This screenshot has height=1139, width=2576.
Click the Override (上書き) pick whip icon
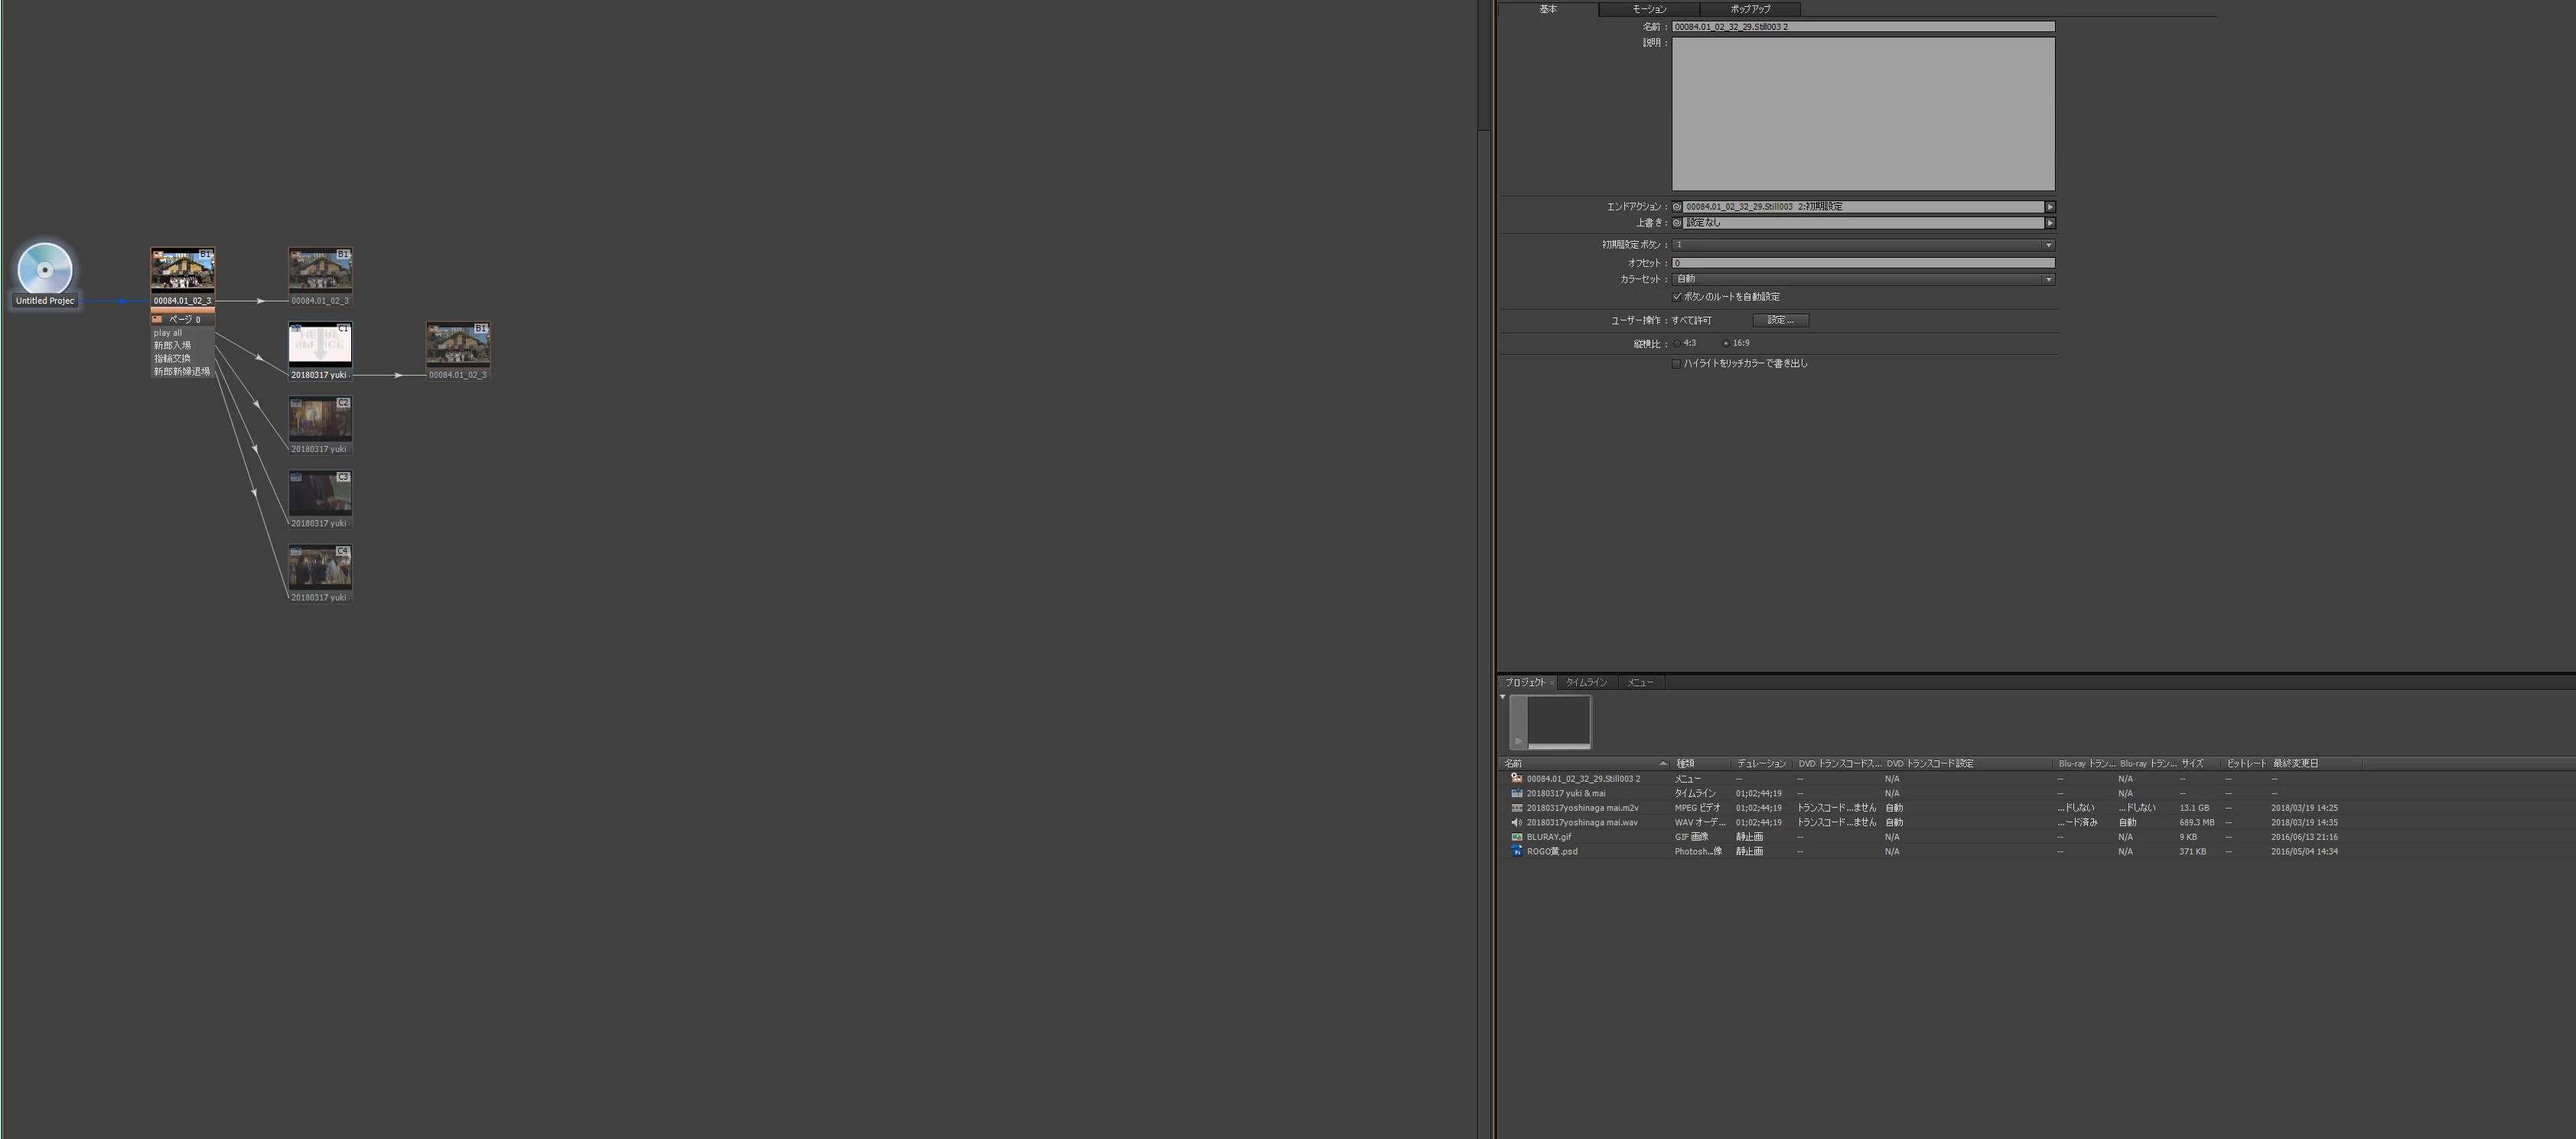pos(1677,223)
